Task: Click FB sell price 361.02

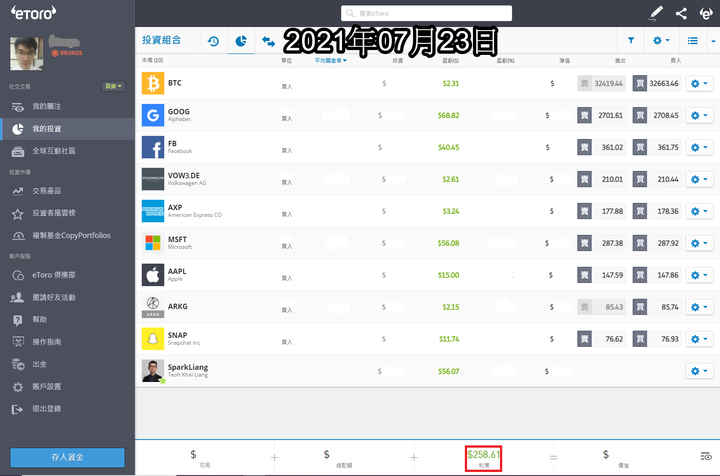Action: click(602, 147)
